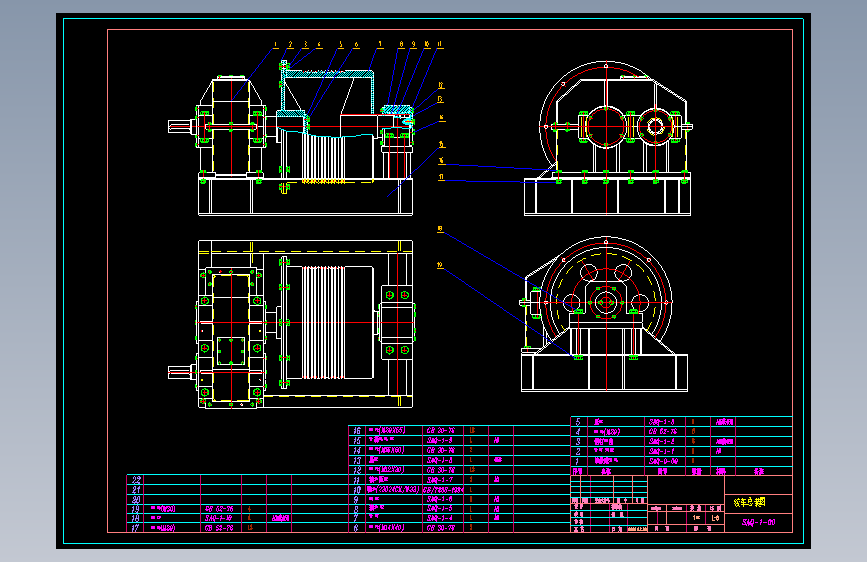Select standard code GS/T288-1994 in row 10

coord(443,490)
